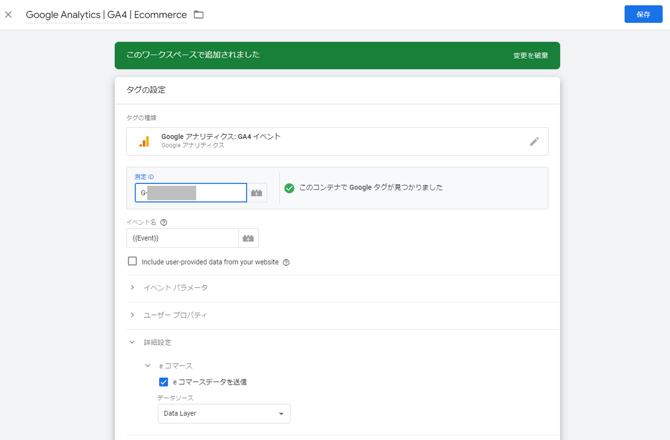Click 変更を破棄 in the green banner
This screenshot has height=440, width=670.
coord(530,56)
